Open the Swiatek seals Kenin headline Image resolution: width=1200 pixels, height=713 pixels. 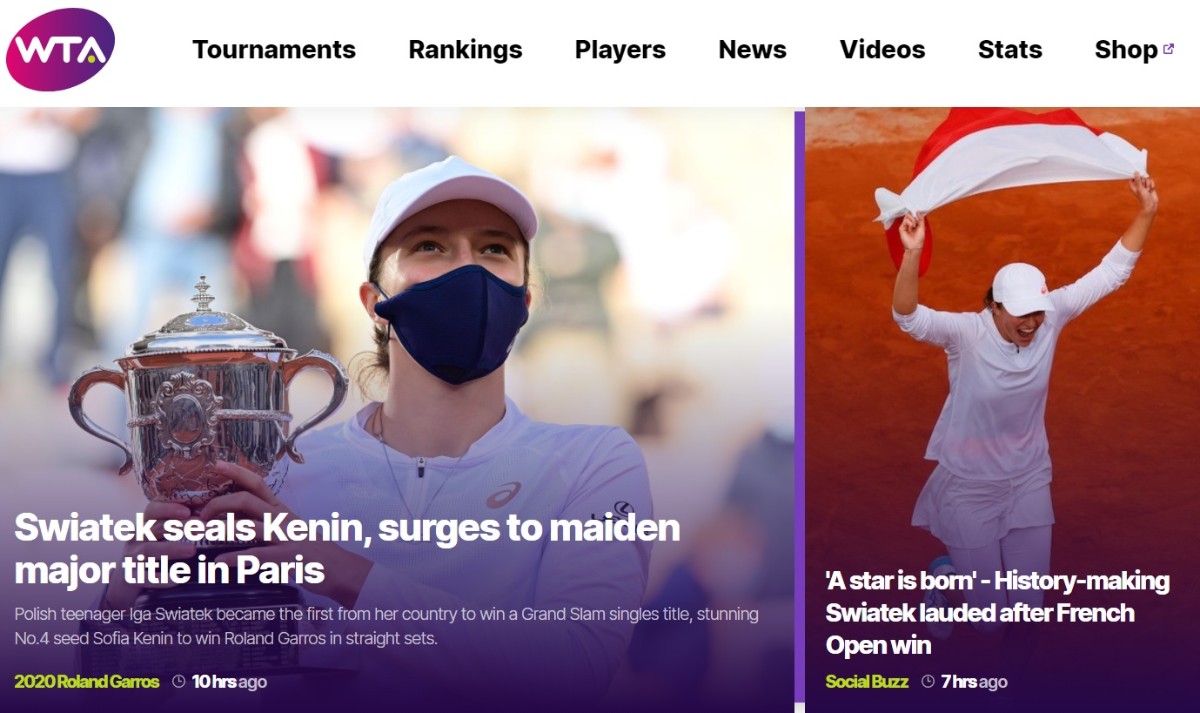(347, 548)
